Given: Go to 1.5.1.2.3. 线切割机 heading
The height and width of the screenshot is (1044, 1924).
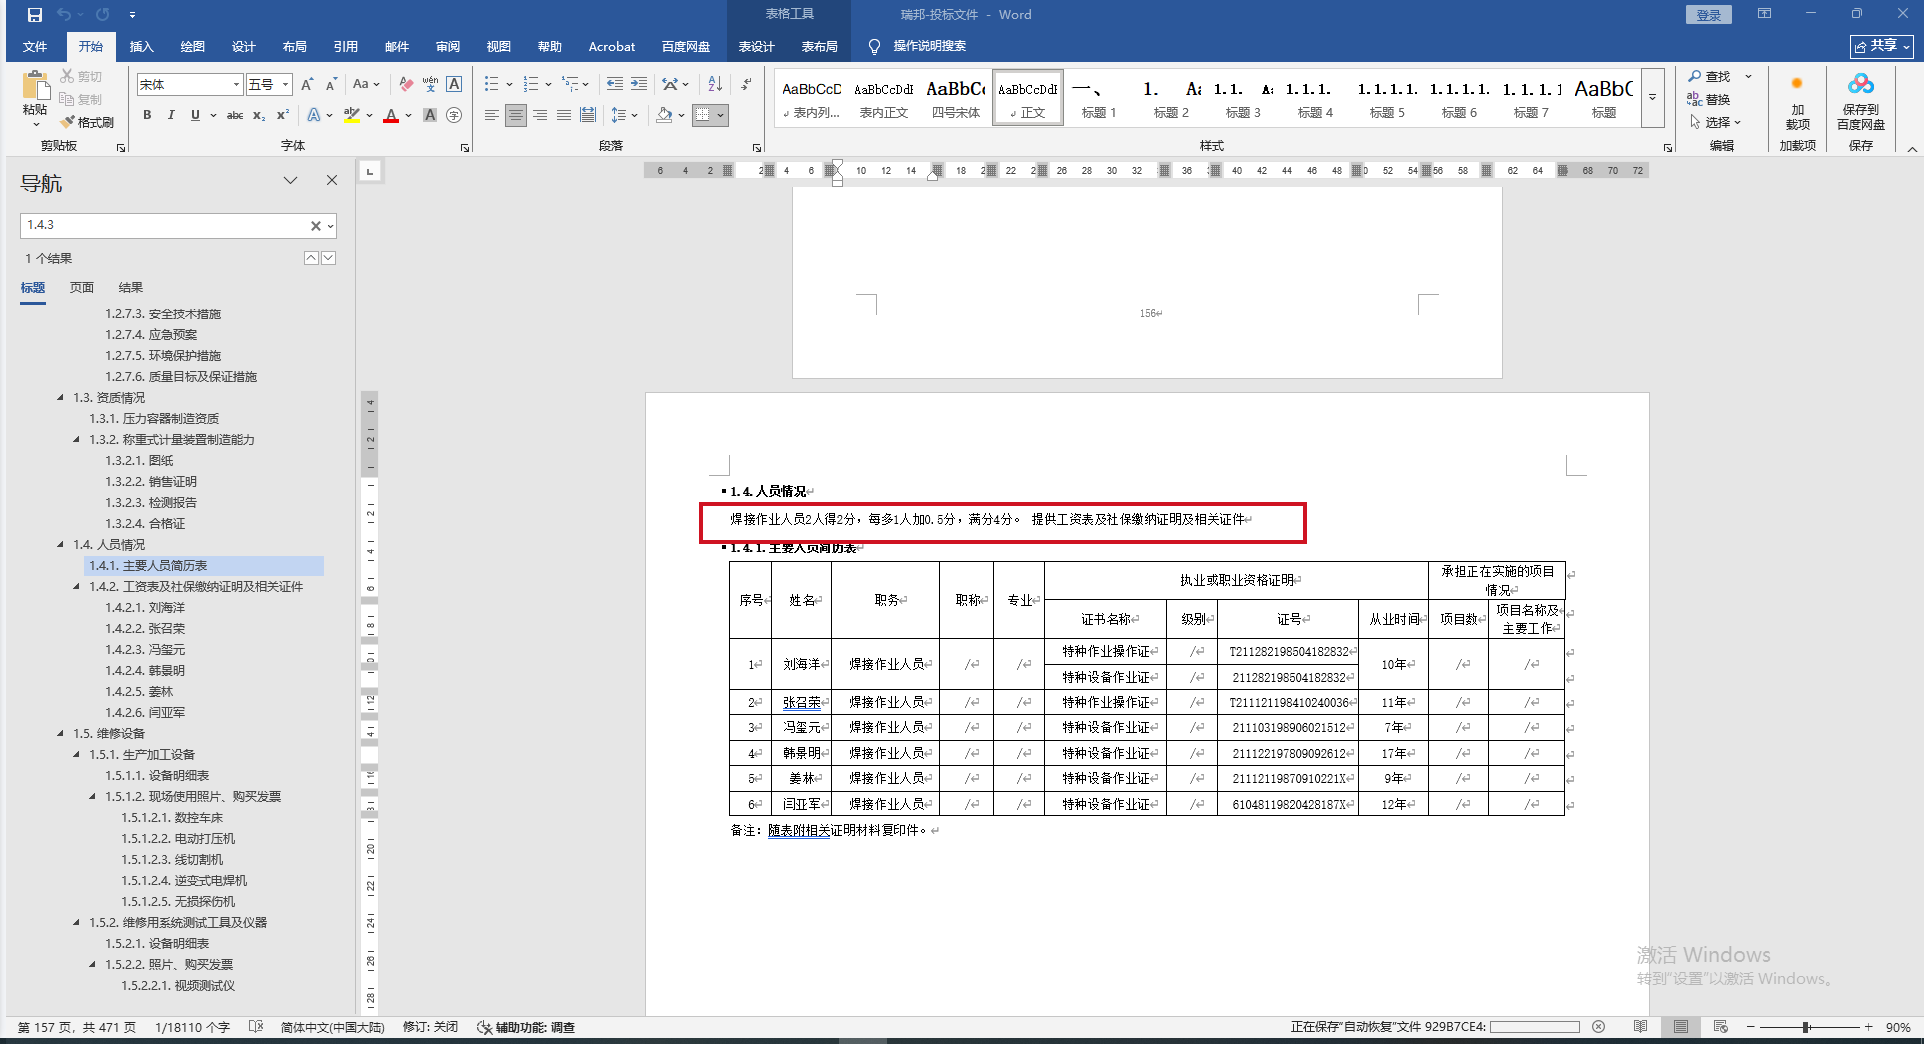Looking at the screenshot, I should click(172, 860).
